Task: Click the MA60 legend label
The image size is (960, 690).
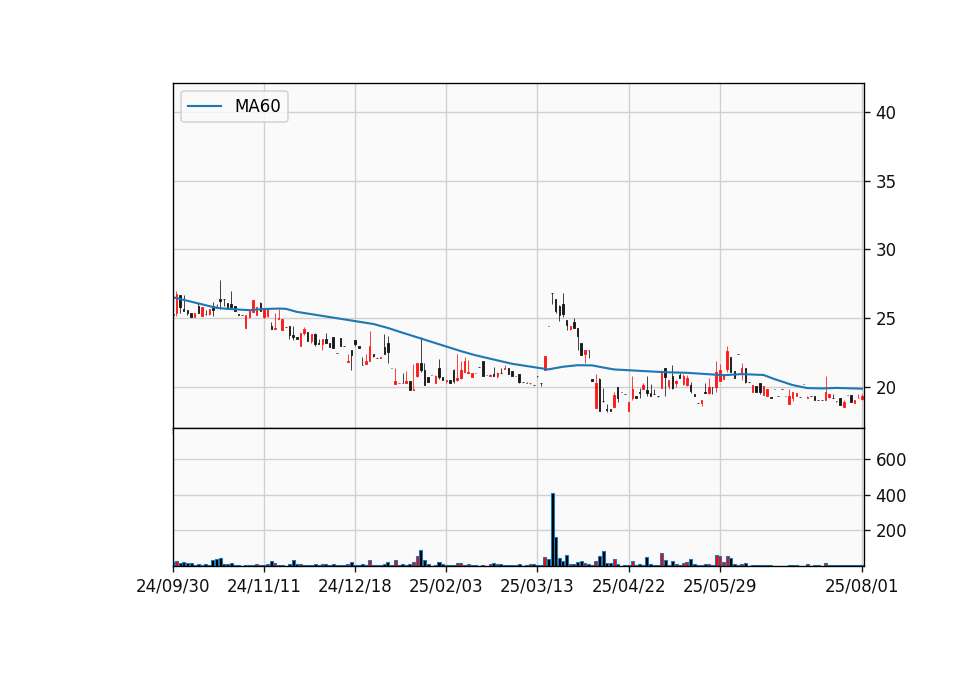Action: pyautogui.click(x=257, y=106)
